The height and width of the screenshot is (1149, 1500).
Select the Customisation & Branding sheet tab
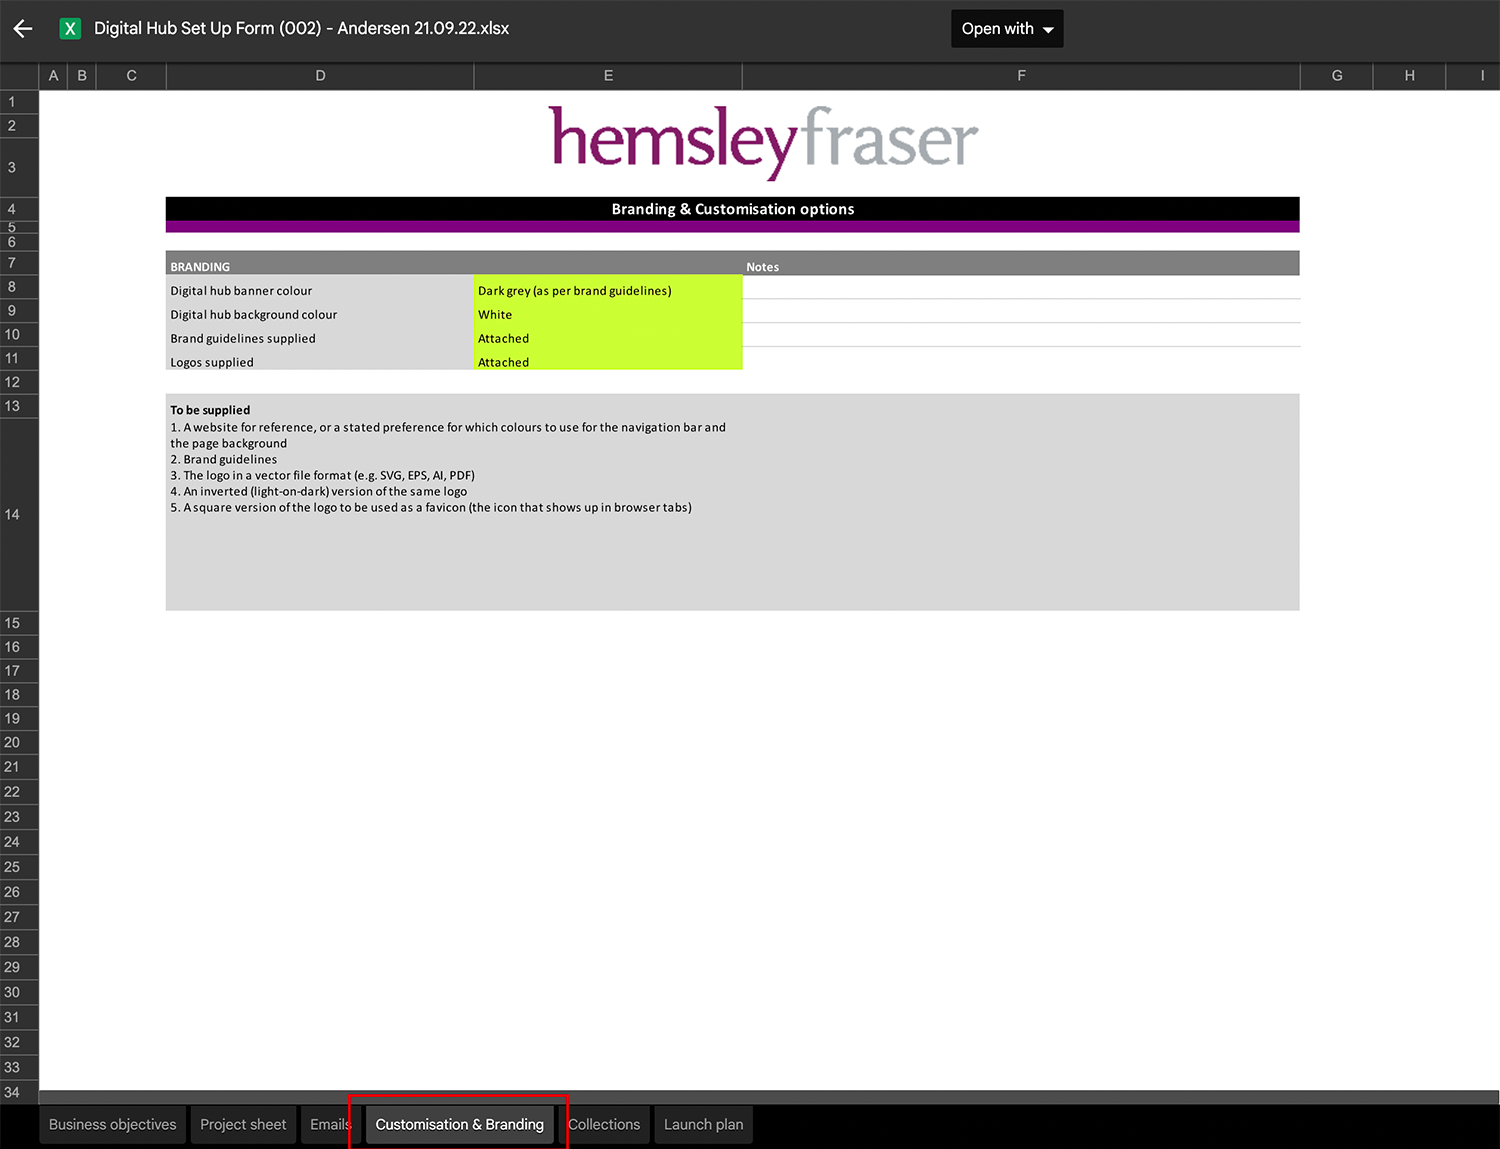[x=460, y=1124]
